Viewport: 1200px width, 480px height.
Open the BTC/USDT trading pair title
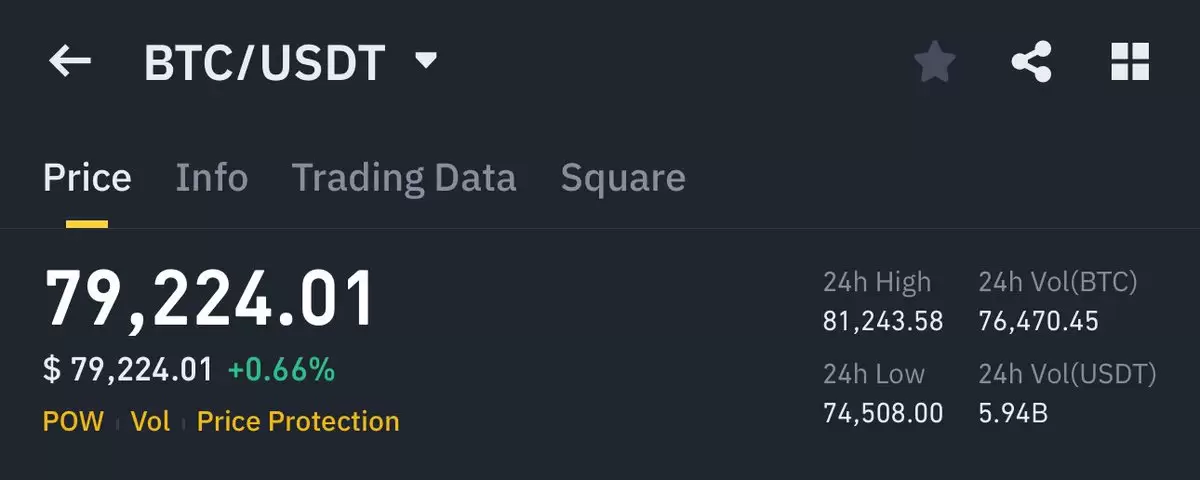(x=264, y=63)
